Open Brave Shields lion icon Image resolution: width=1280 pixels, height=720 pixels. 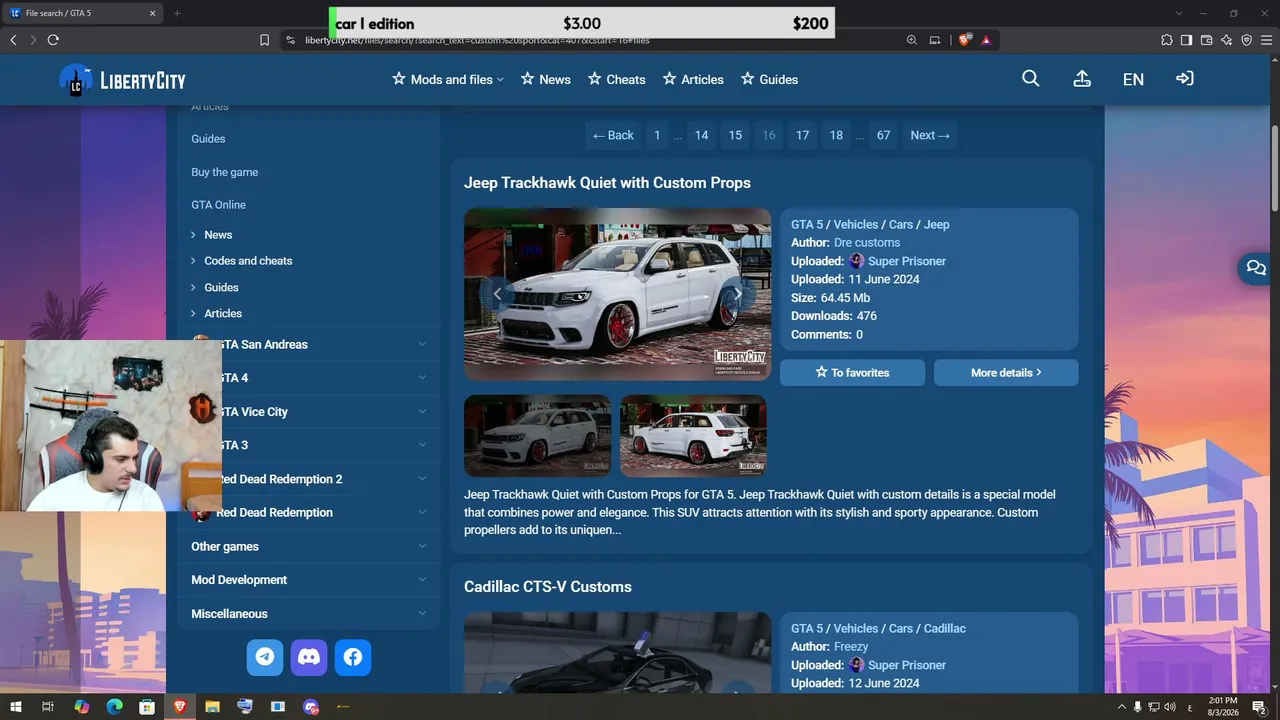[965, 40]
